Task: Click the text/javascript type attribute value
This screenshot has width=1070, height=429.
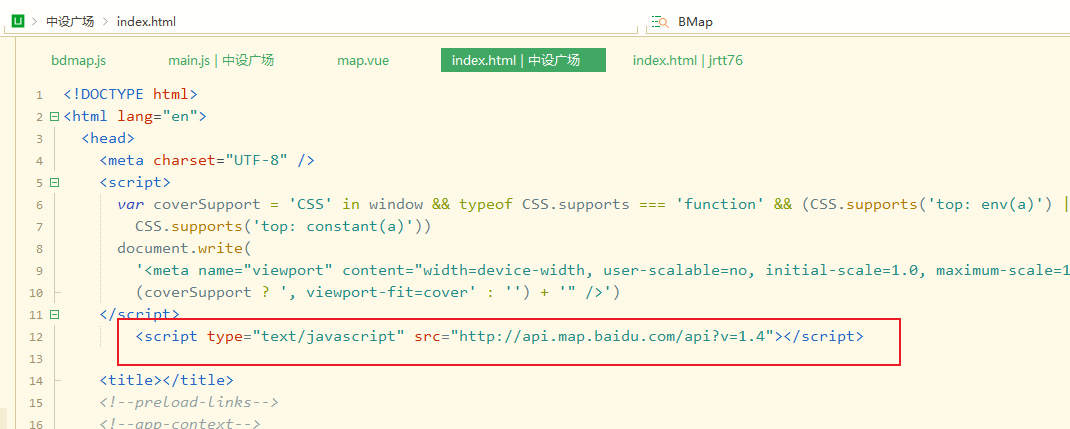Action: click(328, 336)
